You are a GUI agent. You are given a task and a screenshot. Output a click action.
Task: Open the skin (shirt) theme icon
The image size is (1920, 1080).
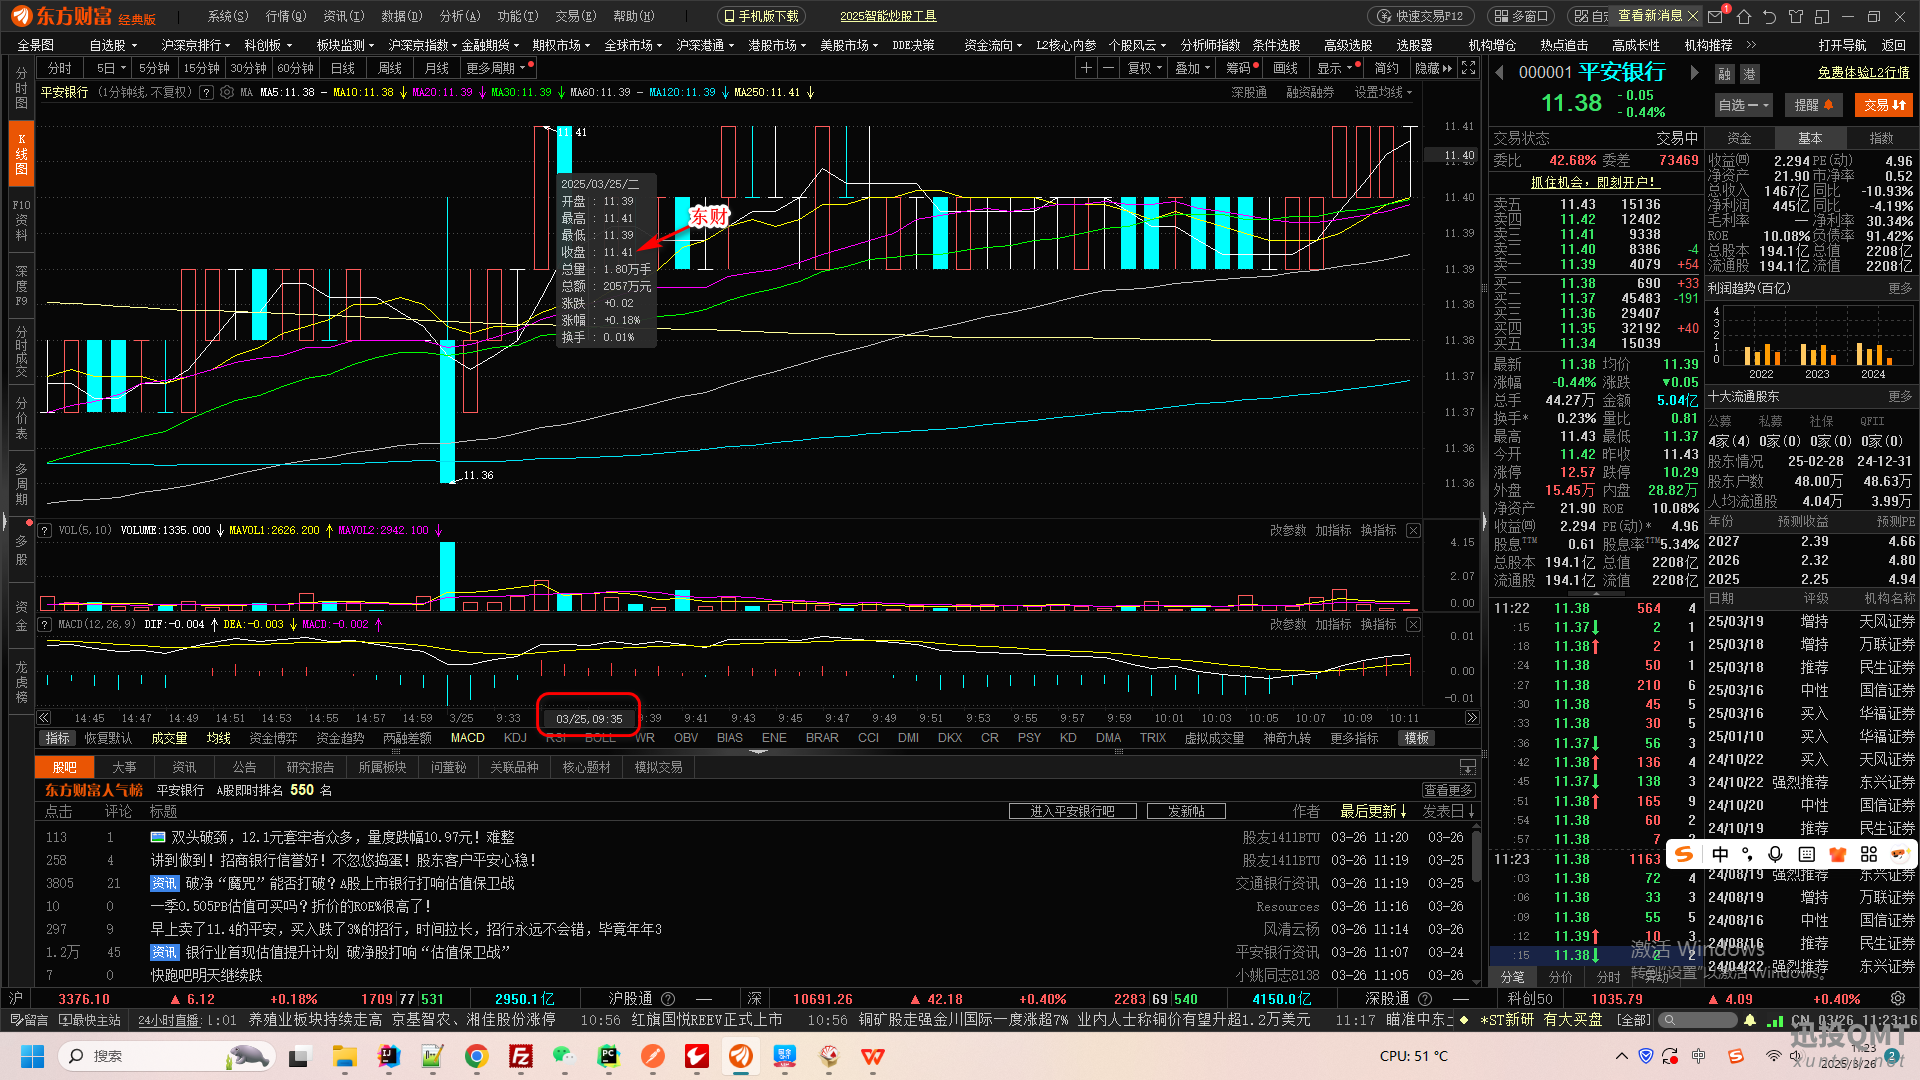point(1796,16)
